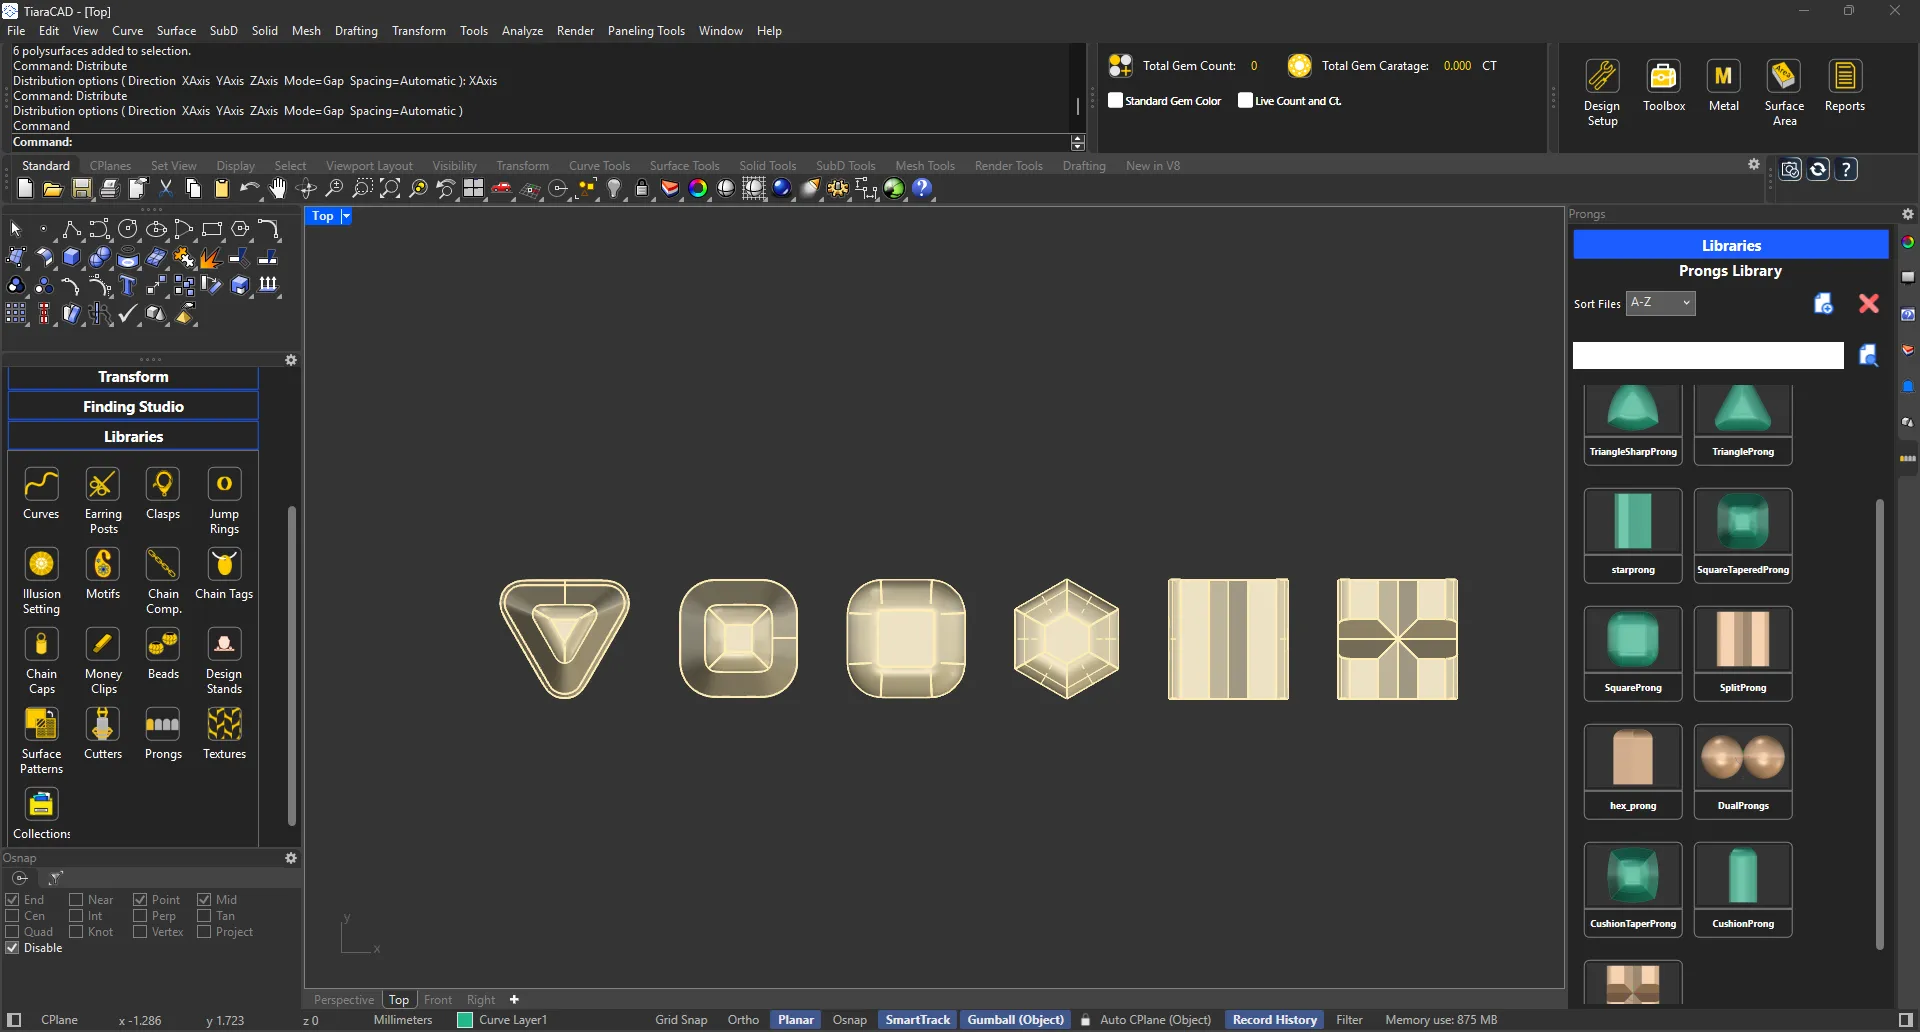The image size is (1920, 1032).
Task: Open the Design Setup tool
Action: pos(1602,77)
